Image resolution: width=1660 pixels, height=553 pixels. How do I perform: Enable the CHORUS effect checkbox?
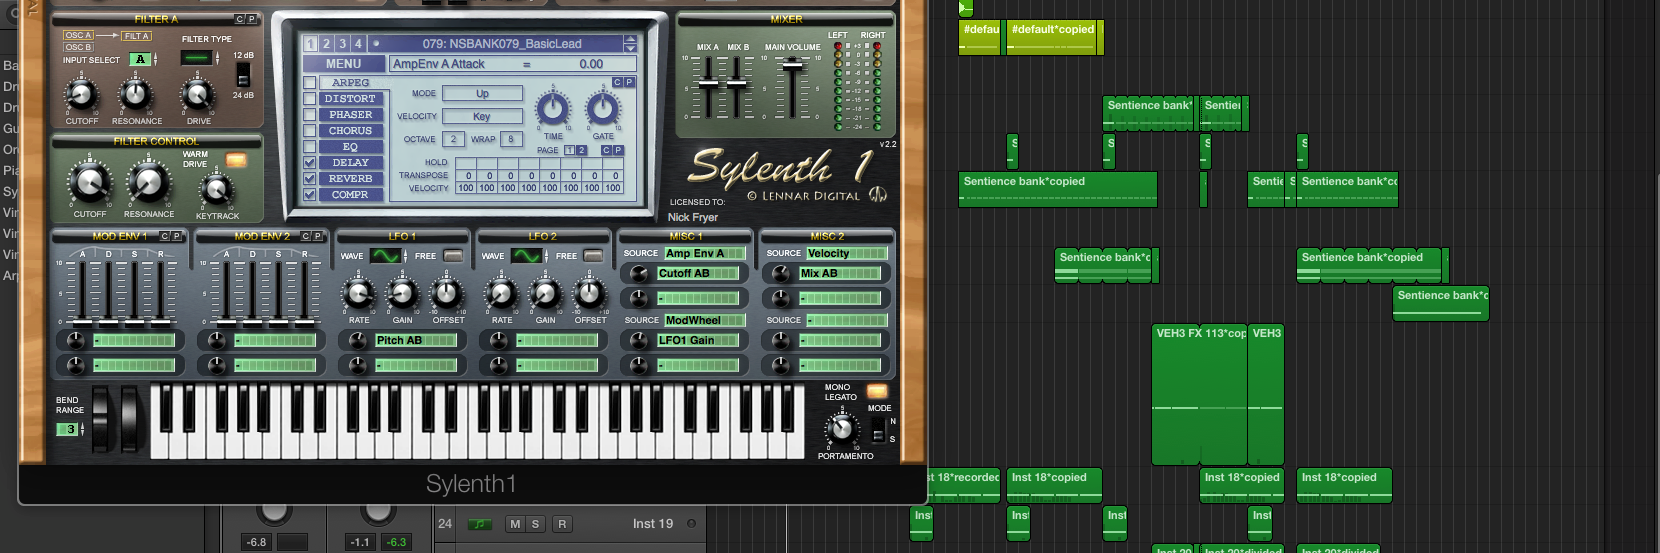coord(310,131)
